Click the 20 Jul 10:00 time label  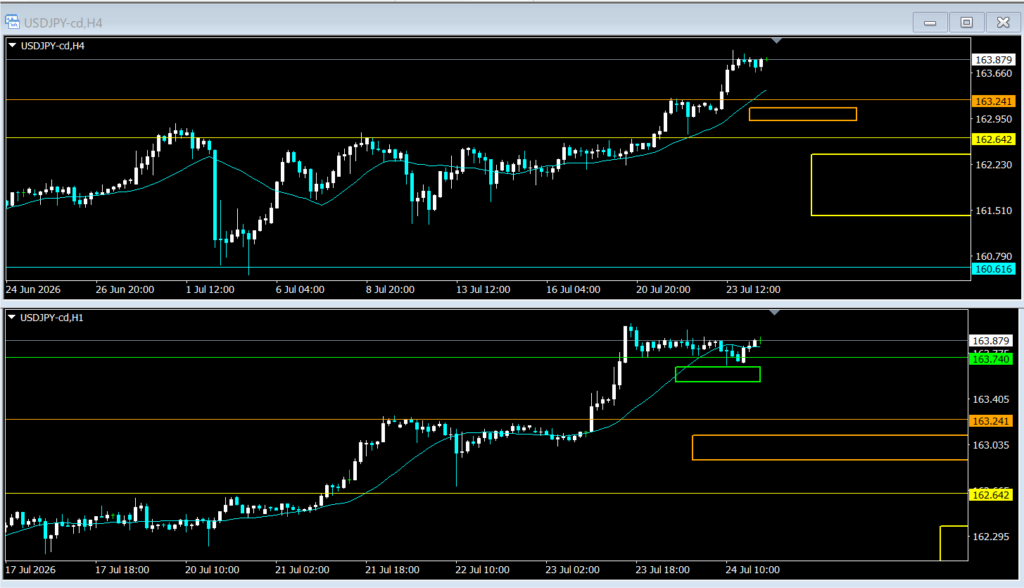[x=212, y=570]
